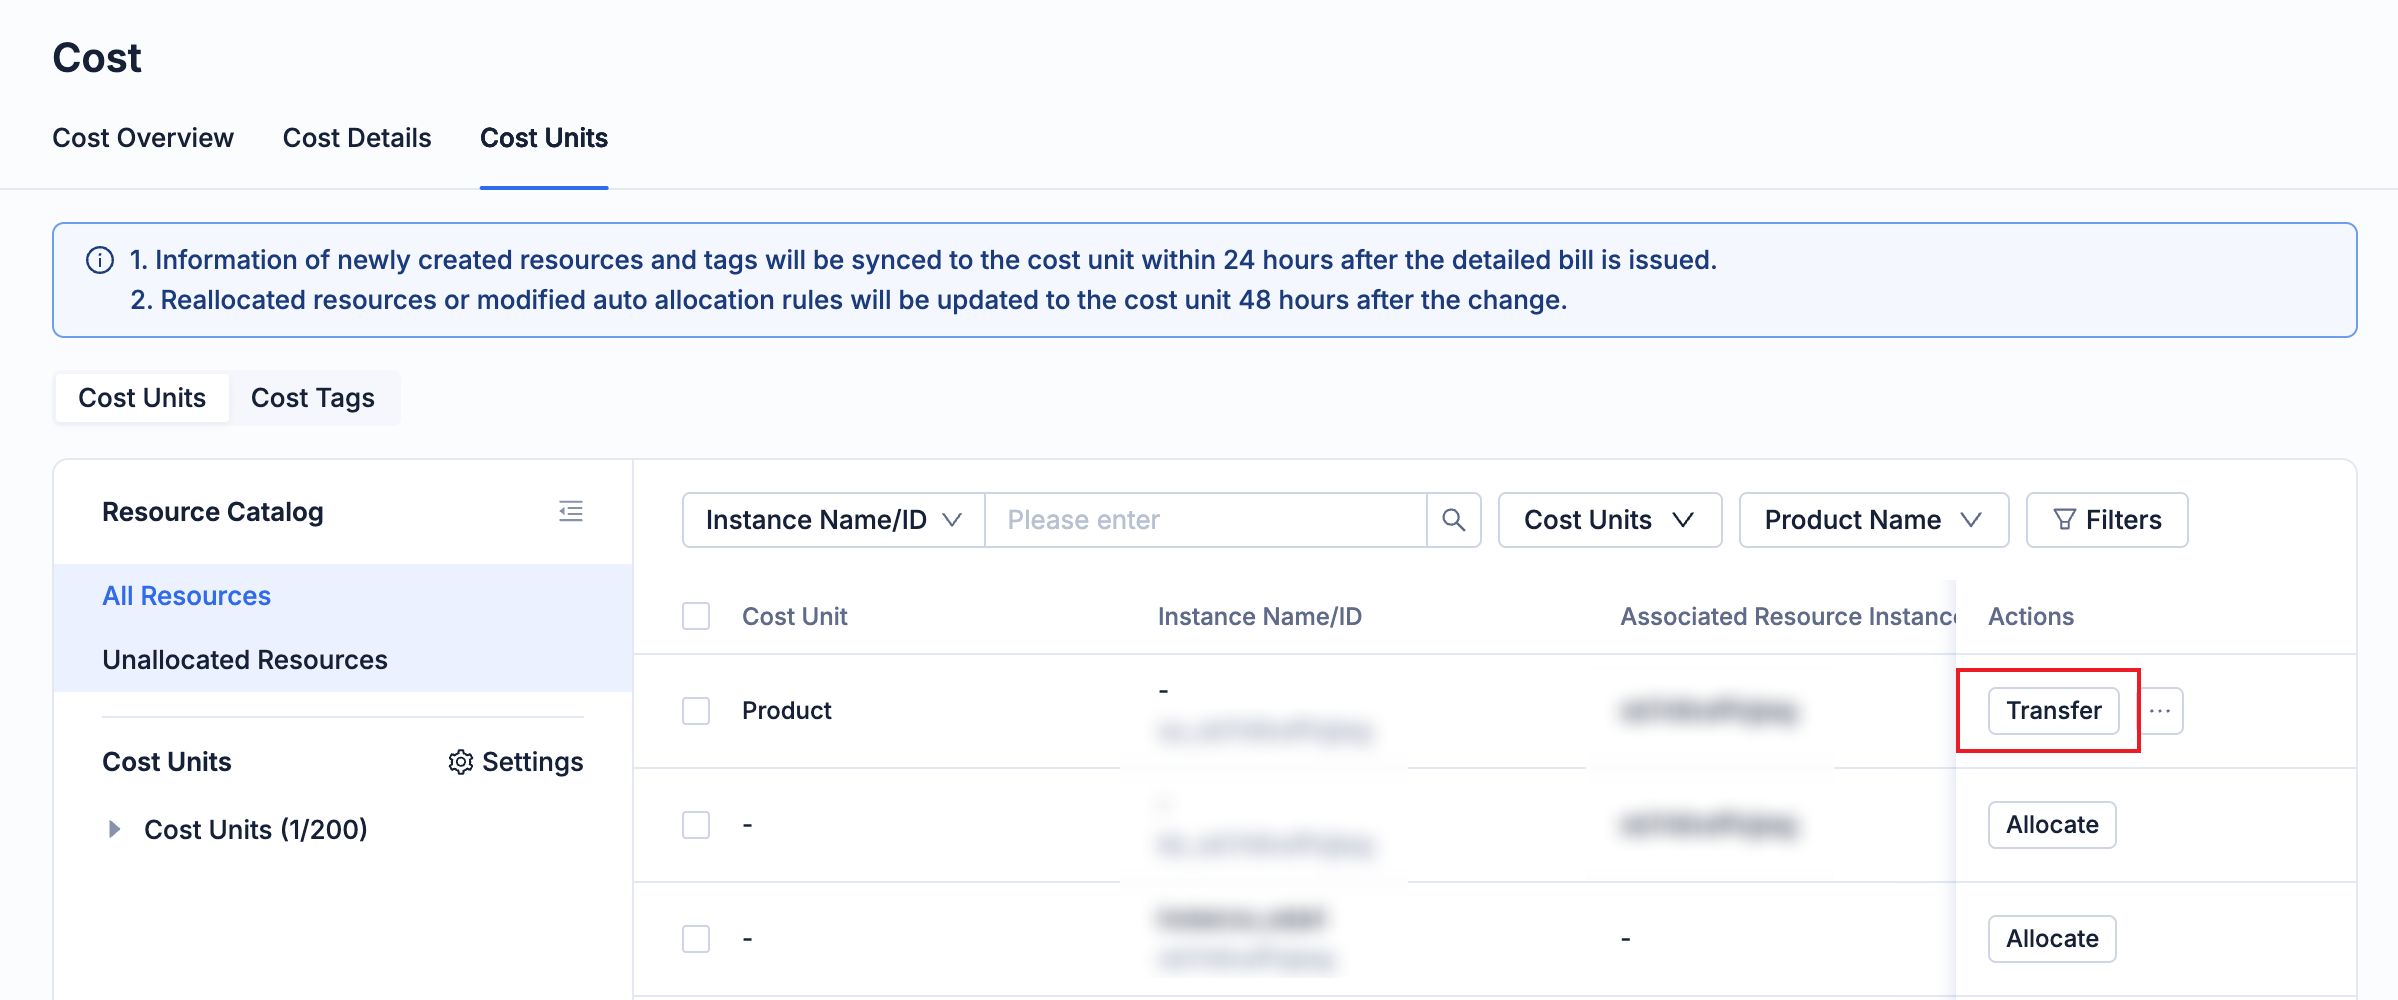Viewport: 2398px width, 1000px height.
Task: Switch to the Cost Details tab
Action: (357, 138)
